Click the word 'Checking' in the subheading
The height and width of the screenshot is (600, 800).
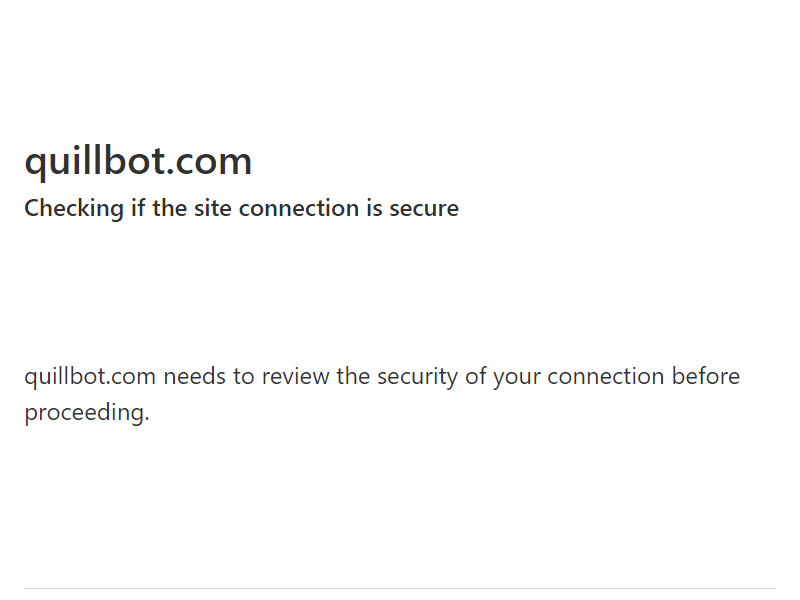pos(74,209)
